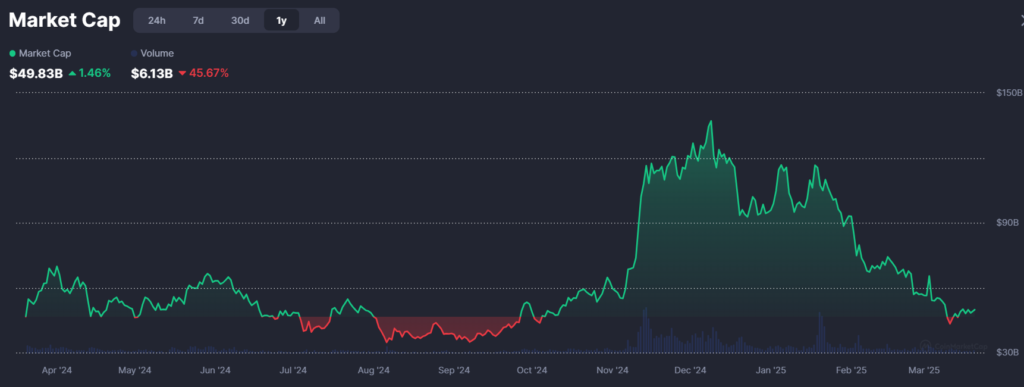Click the red down arrow beside 45.67%
The height and width of the screenshot is (387, 1024).
pos(182,74)
